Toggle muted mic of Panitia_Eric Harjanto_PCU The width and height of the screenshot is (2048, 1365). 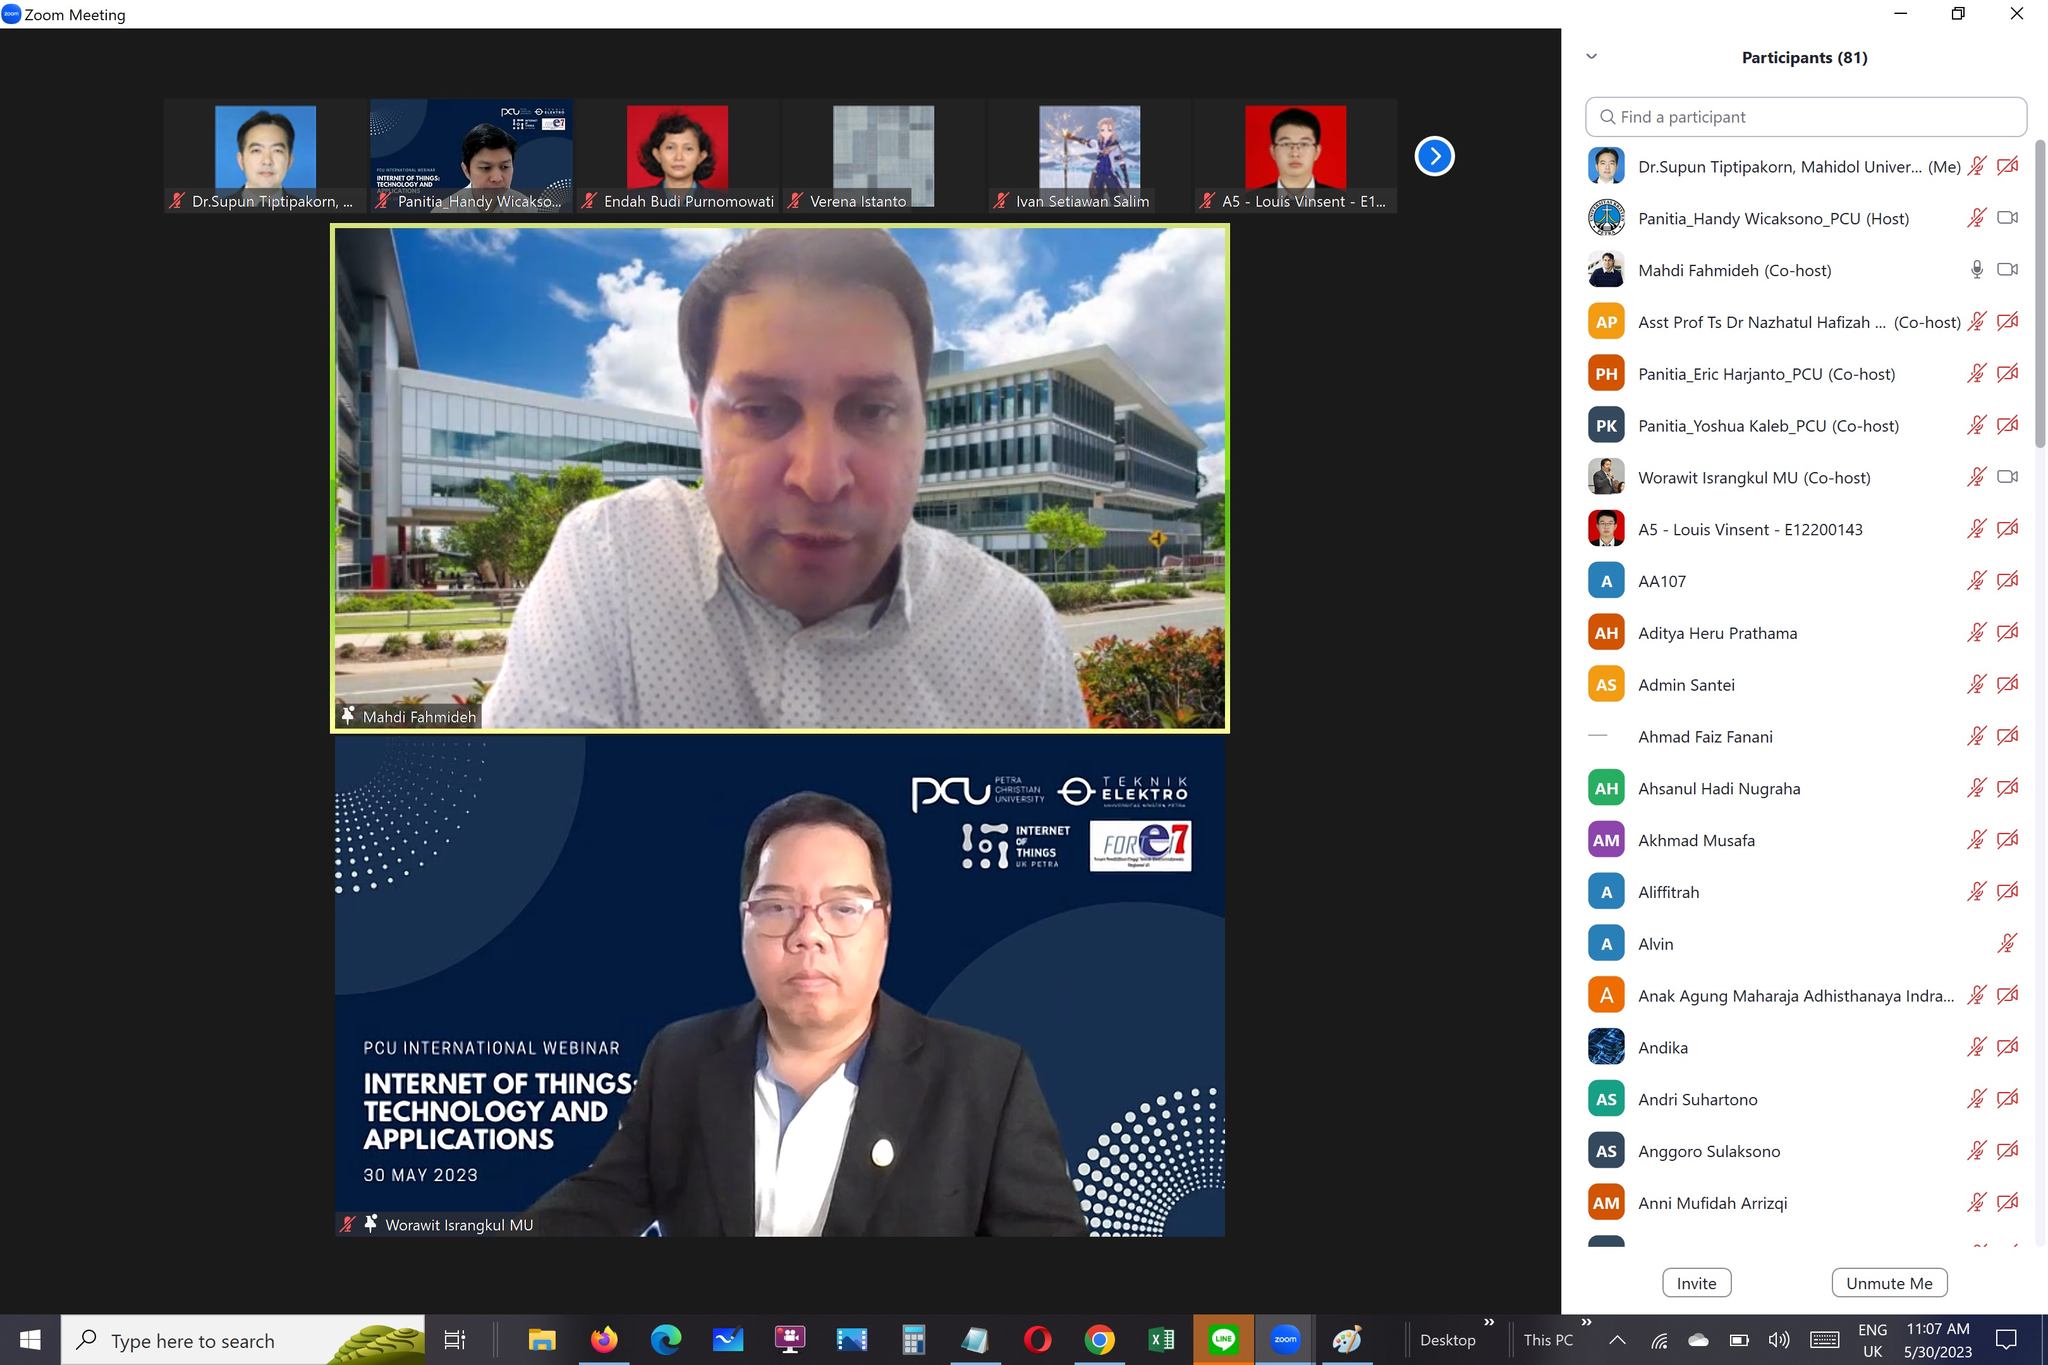point(1976,374)
